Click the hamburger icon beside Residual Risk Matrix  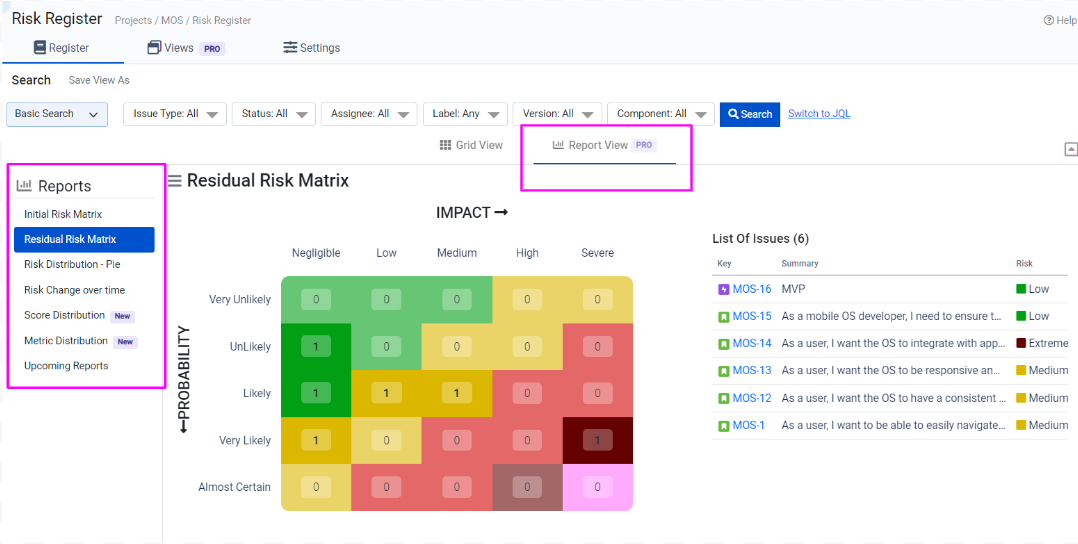[174, 181]
